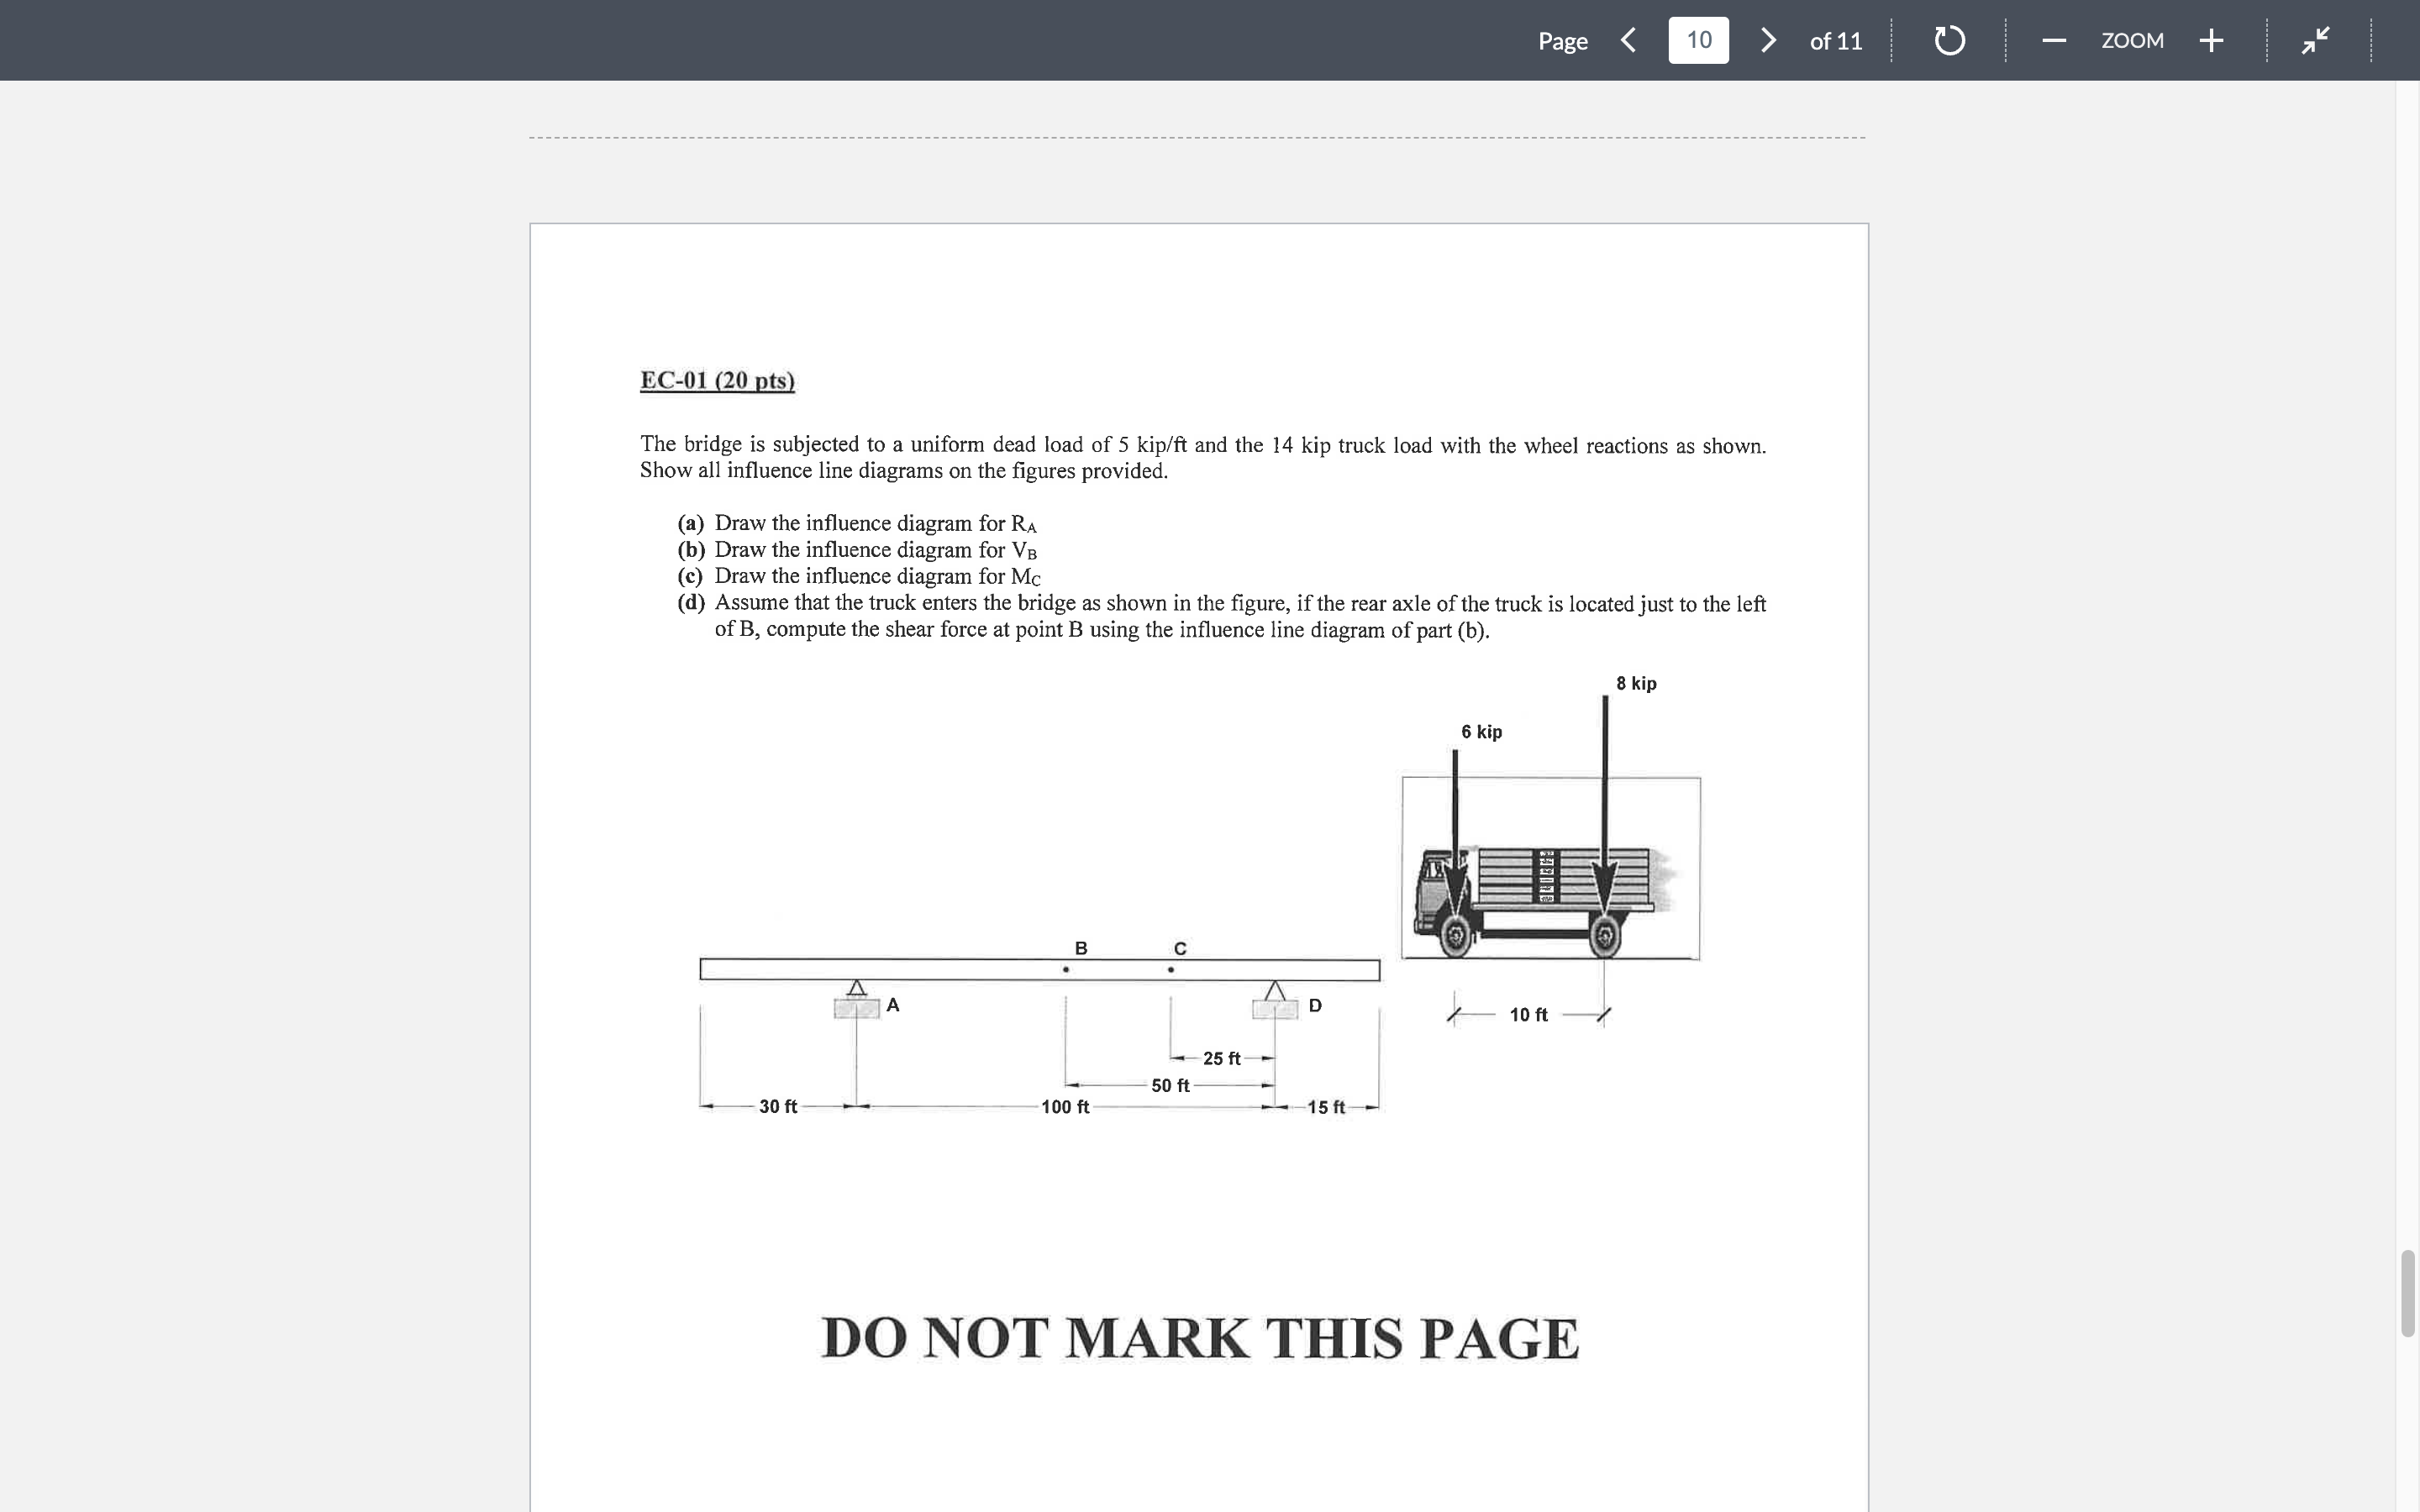Click the Page label in the toolbar

tap(1562, 40)
